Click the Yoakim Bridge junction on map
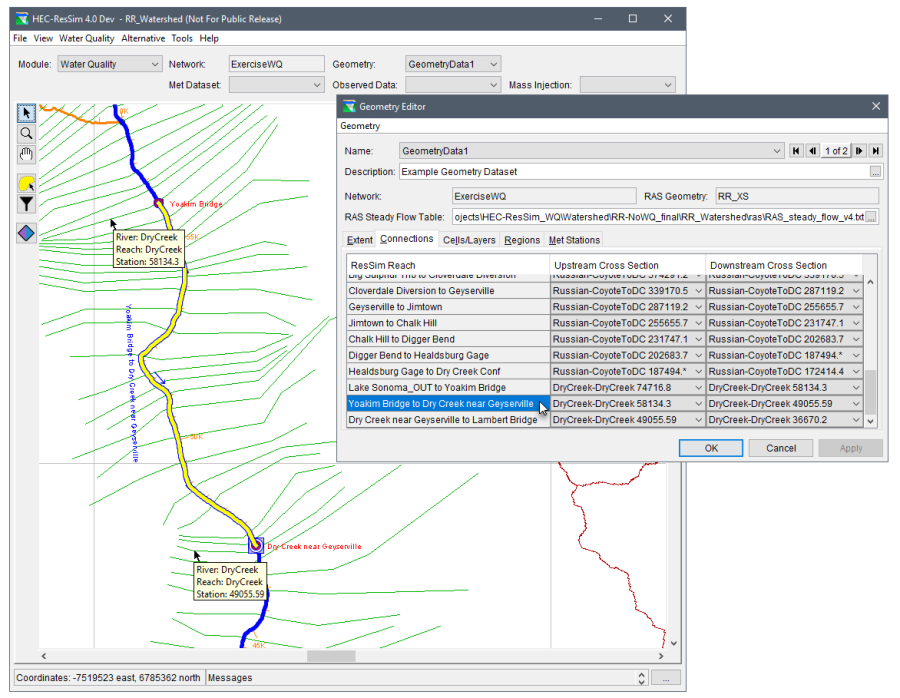Viewport: 900px width, 698px height. (158, 203)
